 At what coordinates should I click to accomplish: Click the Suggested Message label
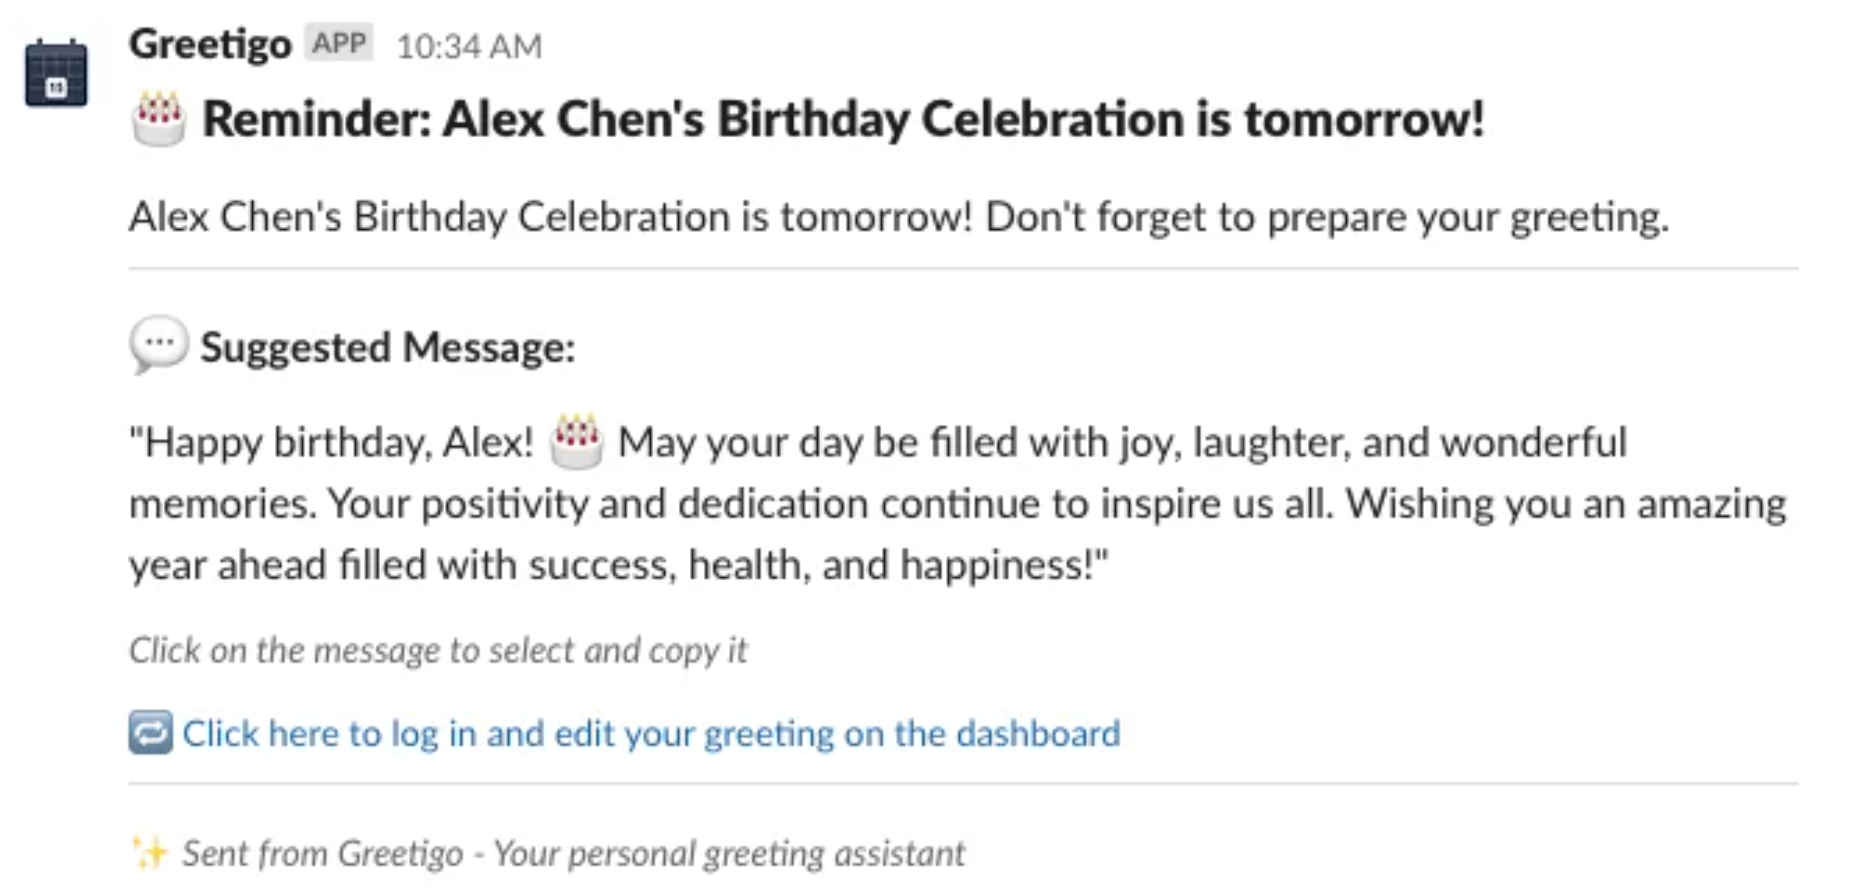(388, 348)
